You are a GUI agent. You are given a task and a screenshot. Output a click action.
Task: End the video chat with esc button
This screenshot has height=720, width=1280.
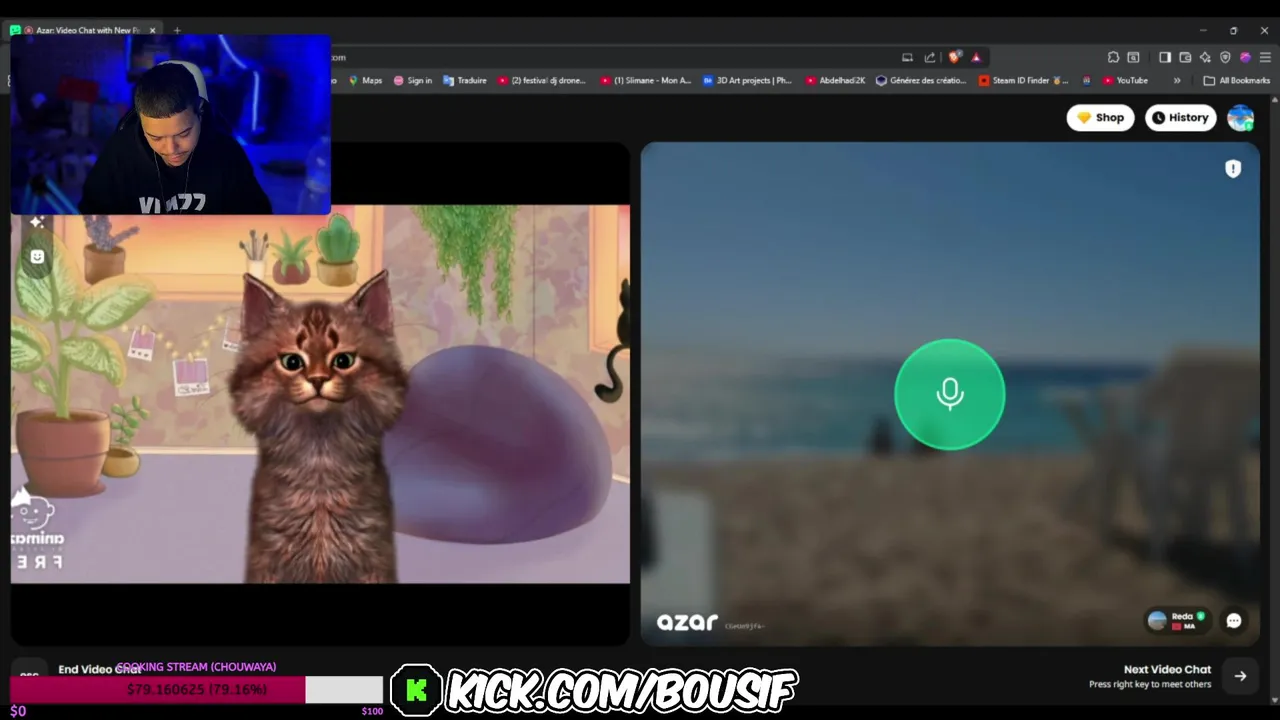tap(29, 676)
